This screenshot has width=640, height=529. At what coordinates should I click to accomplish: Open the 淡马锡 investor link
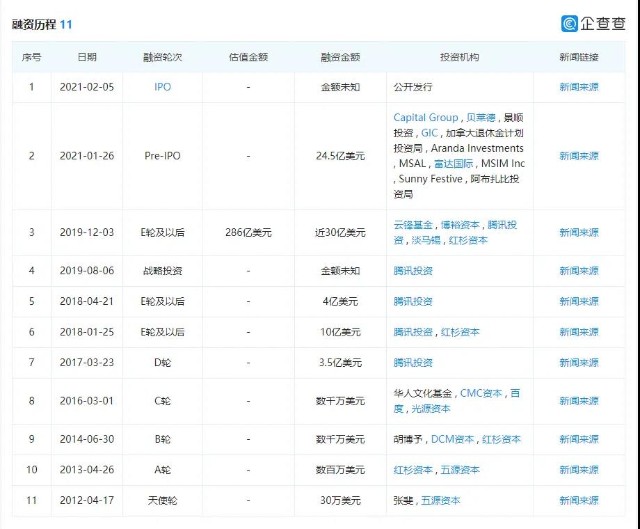(x=426, y=240)
